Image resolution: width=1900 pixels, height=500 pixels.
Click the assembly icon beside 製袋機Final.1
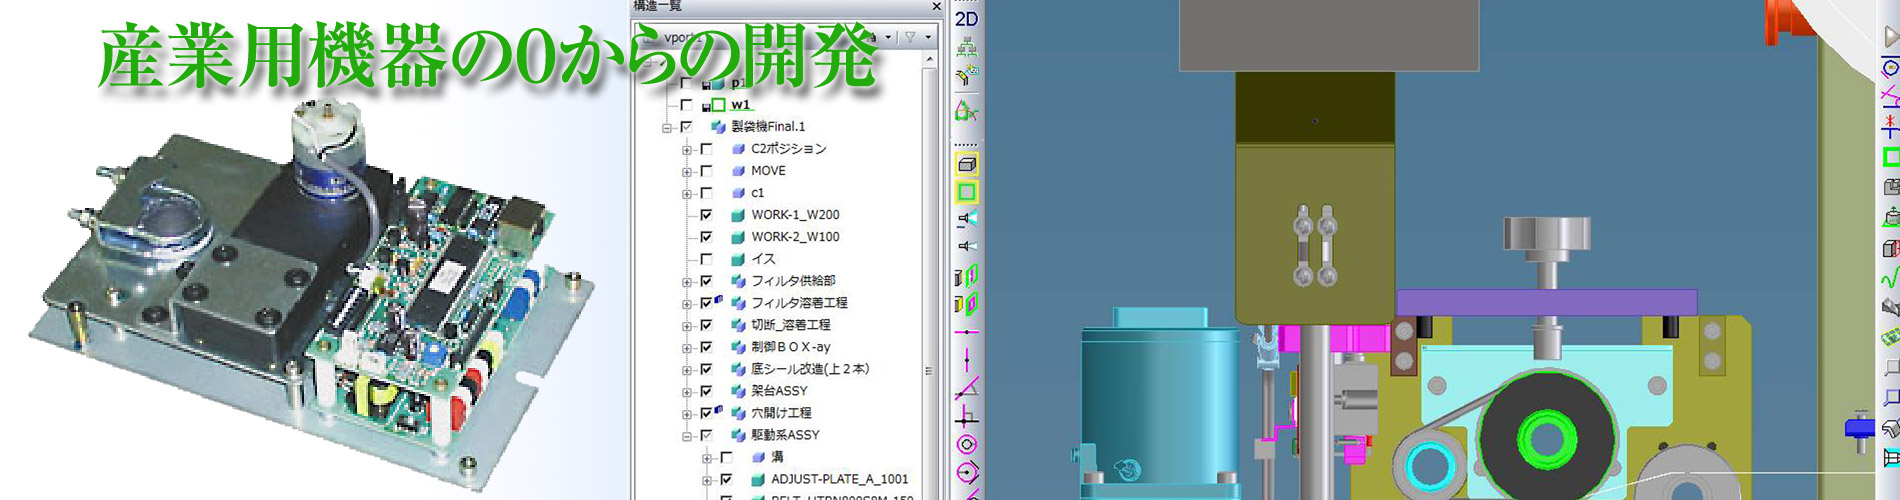718,127
